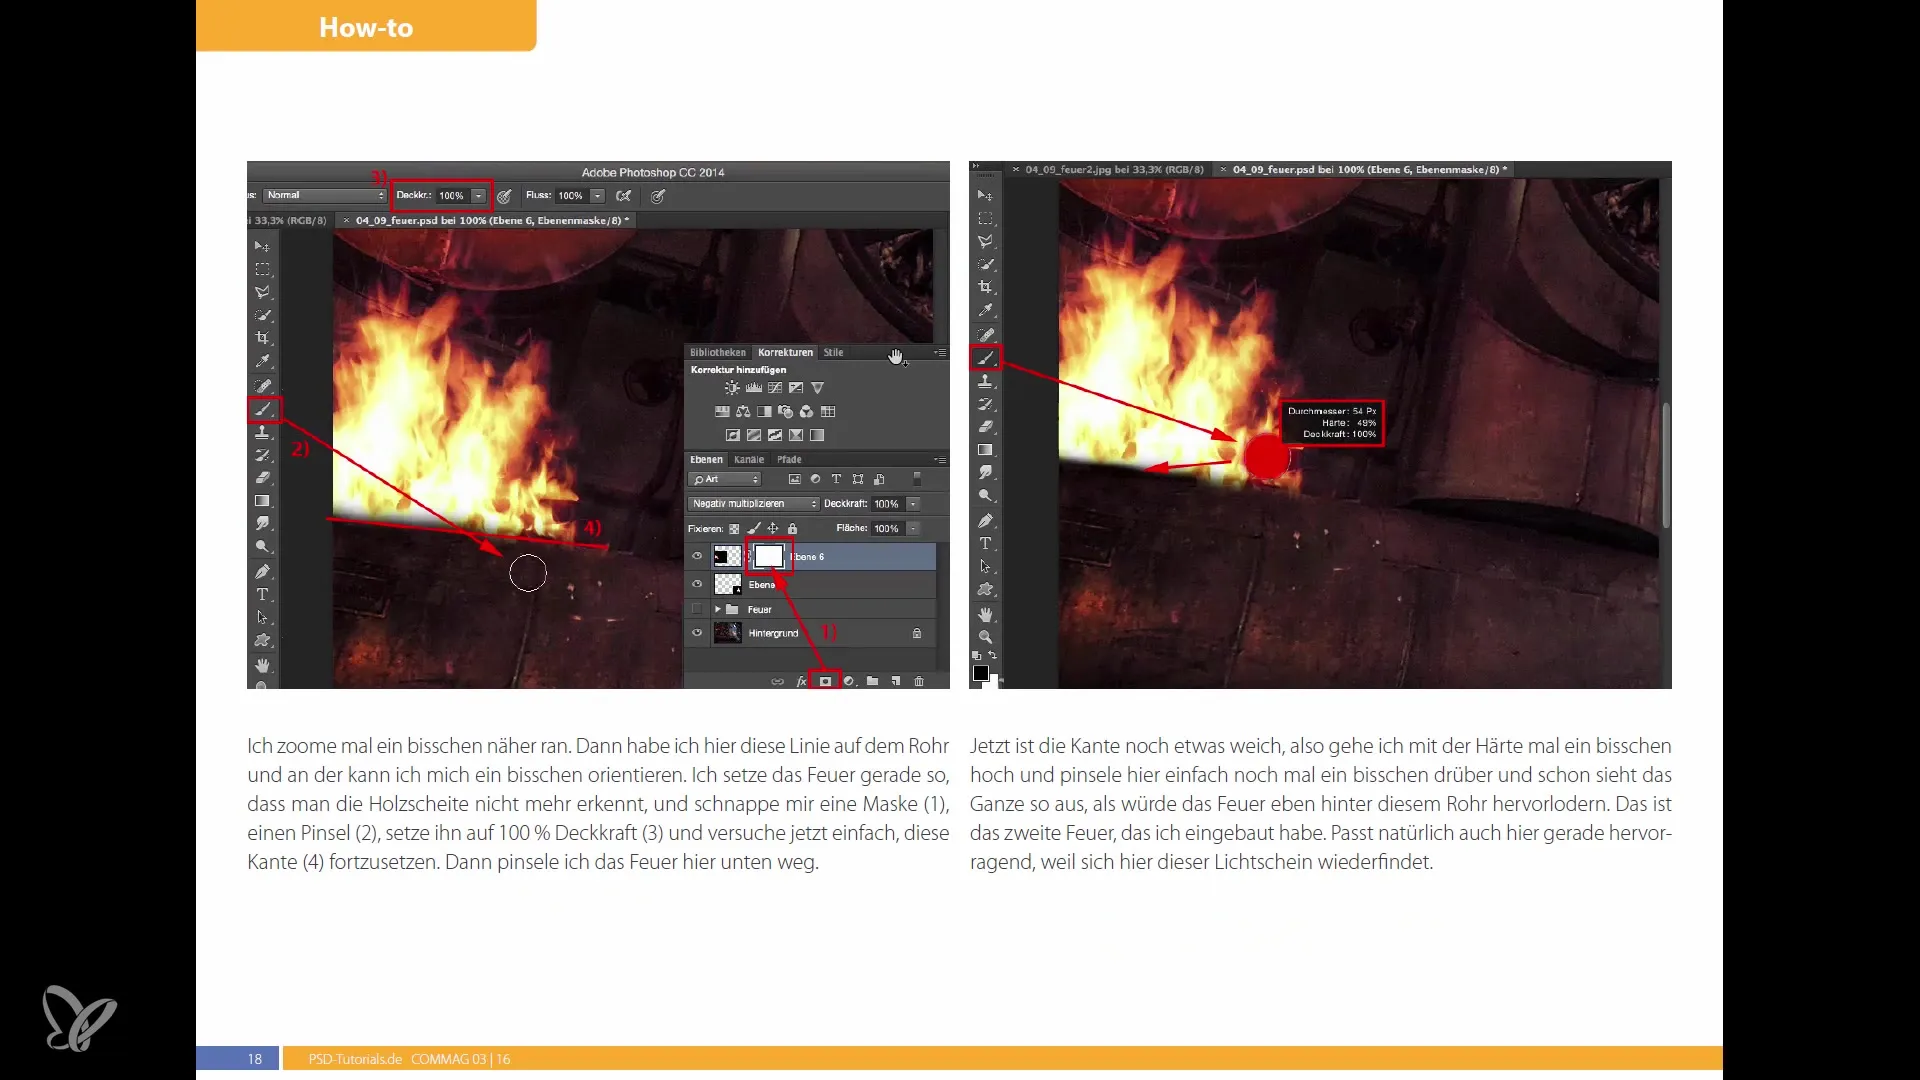1920x1080 pixels.
Task: Open the Deckkr. opacity dropdown arrow
Action: [479, 196]
